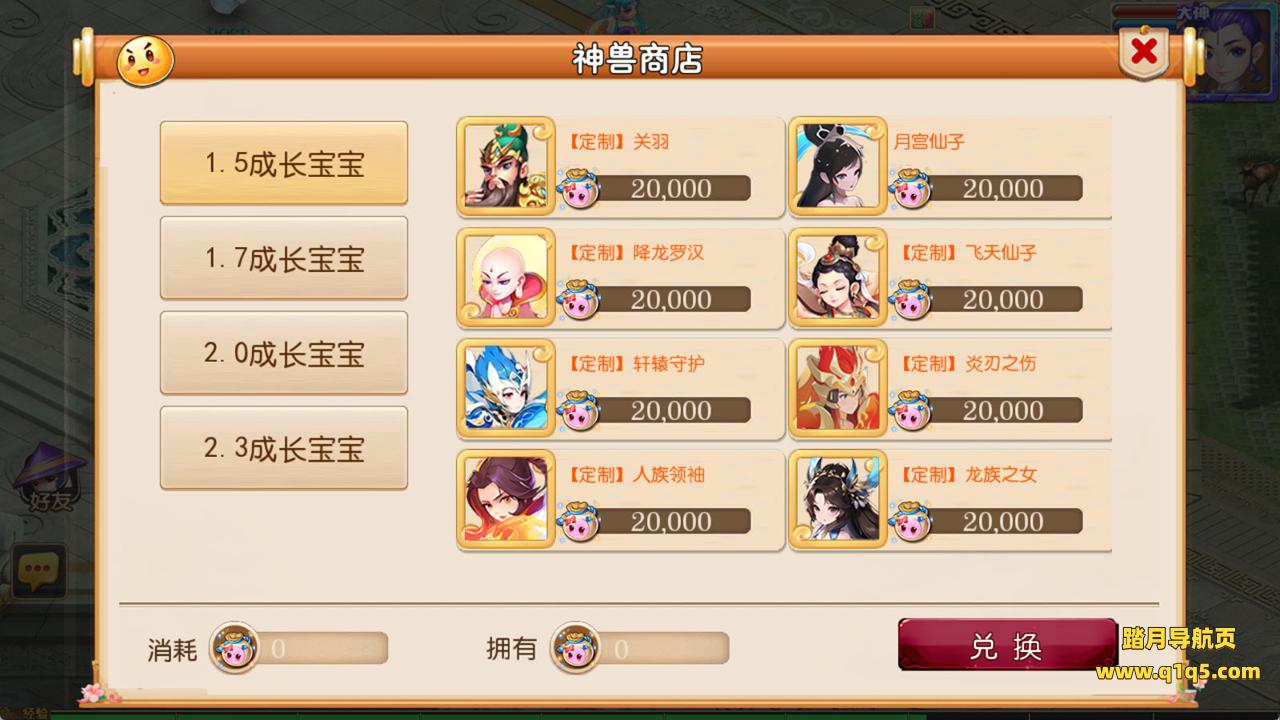Close the 神兽商店 shop window
This screenshot has height=720, width=1280.
click(x=1145, y=54)
